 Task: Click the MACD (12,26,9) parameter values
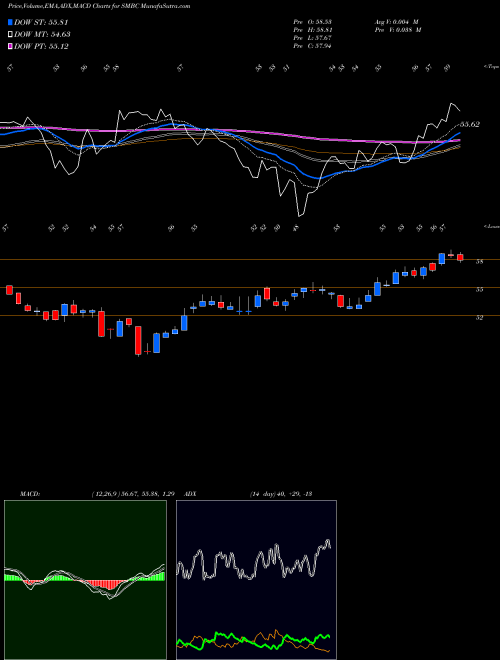click(x=133, y=494)
